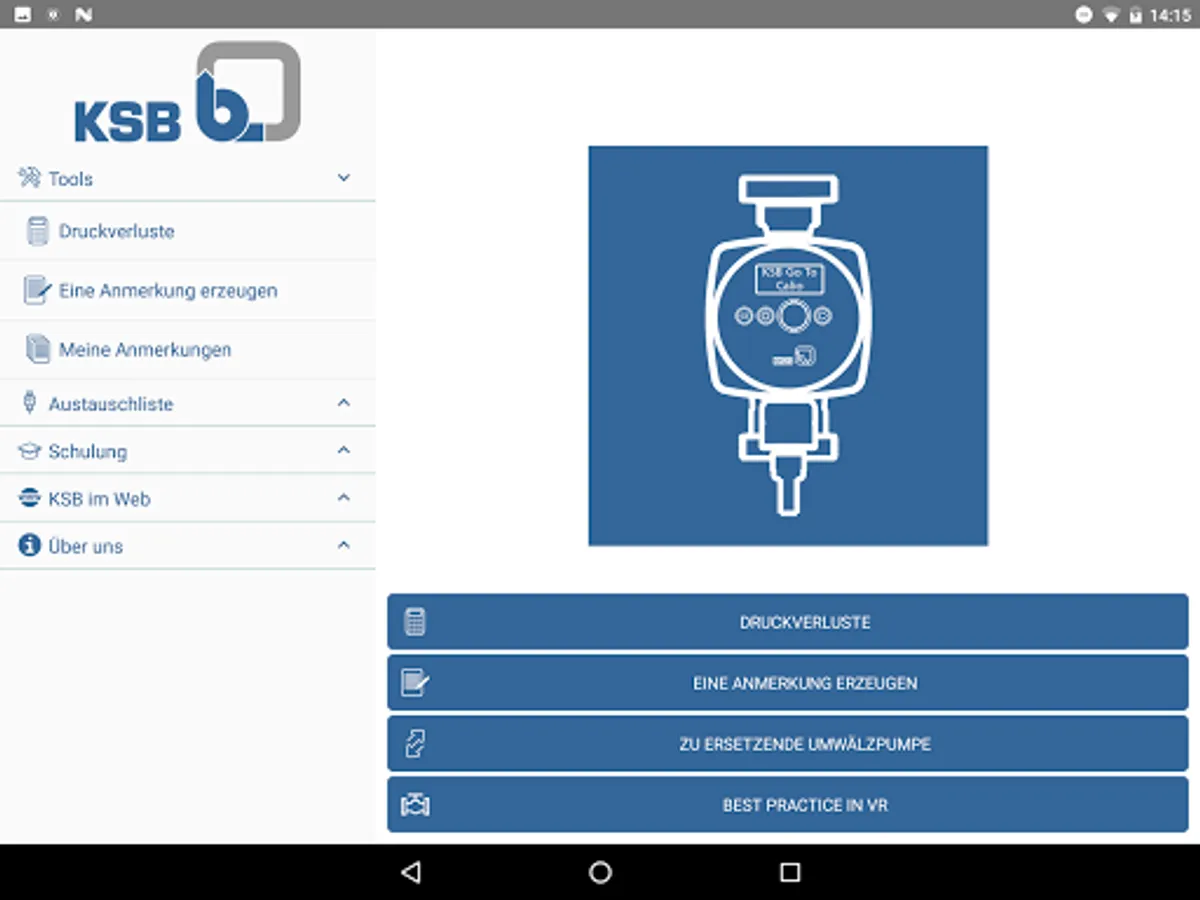Expand the Schulung section chevron
The image size is (1200, 900).
tap(343, 451)
